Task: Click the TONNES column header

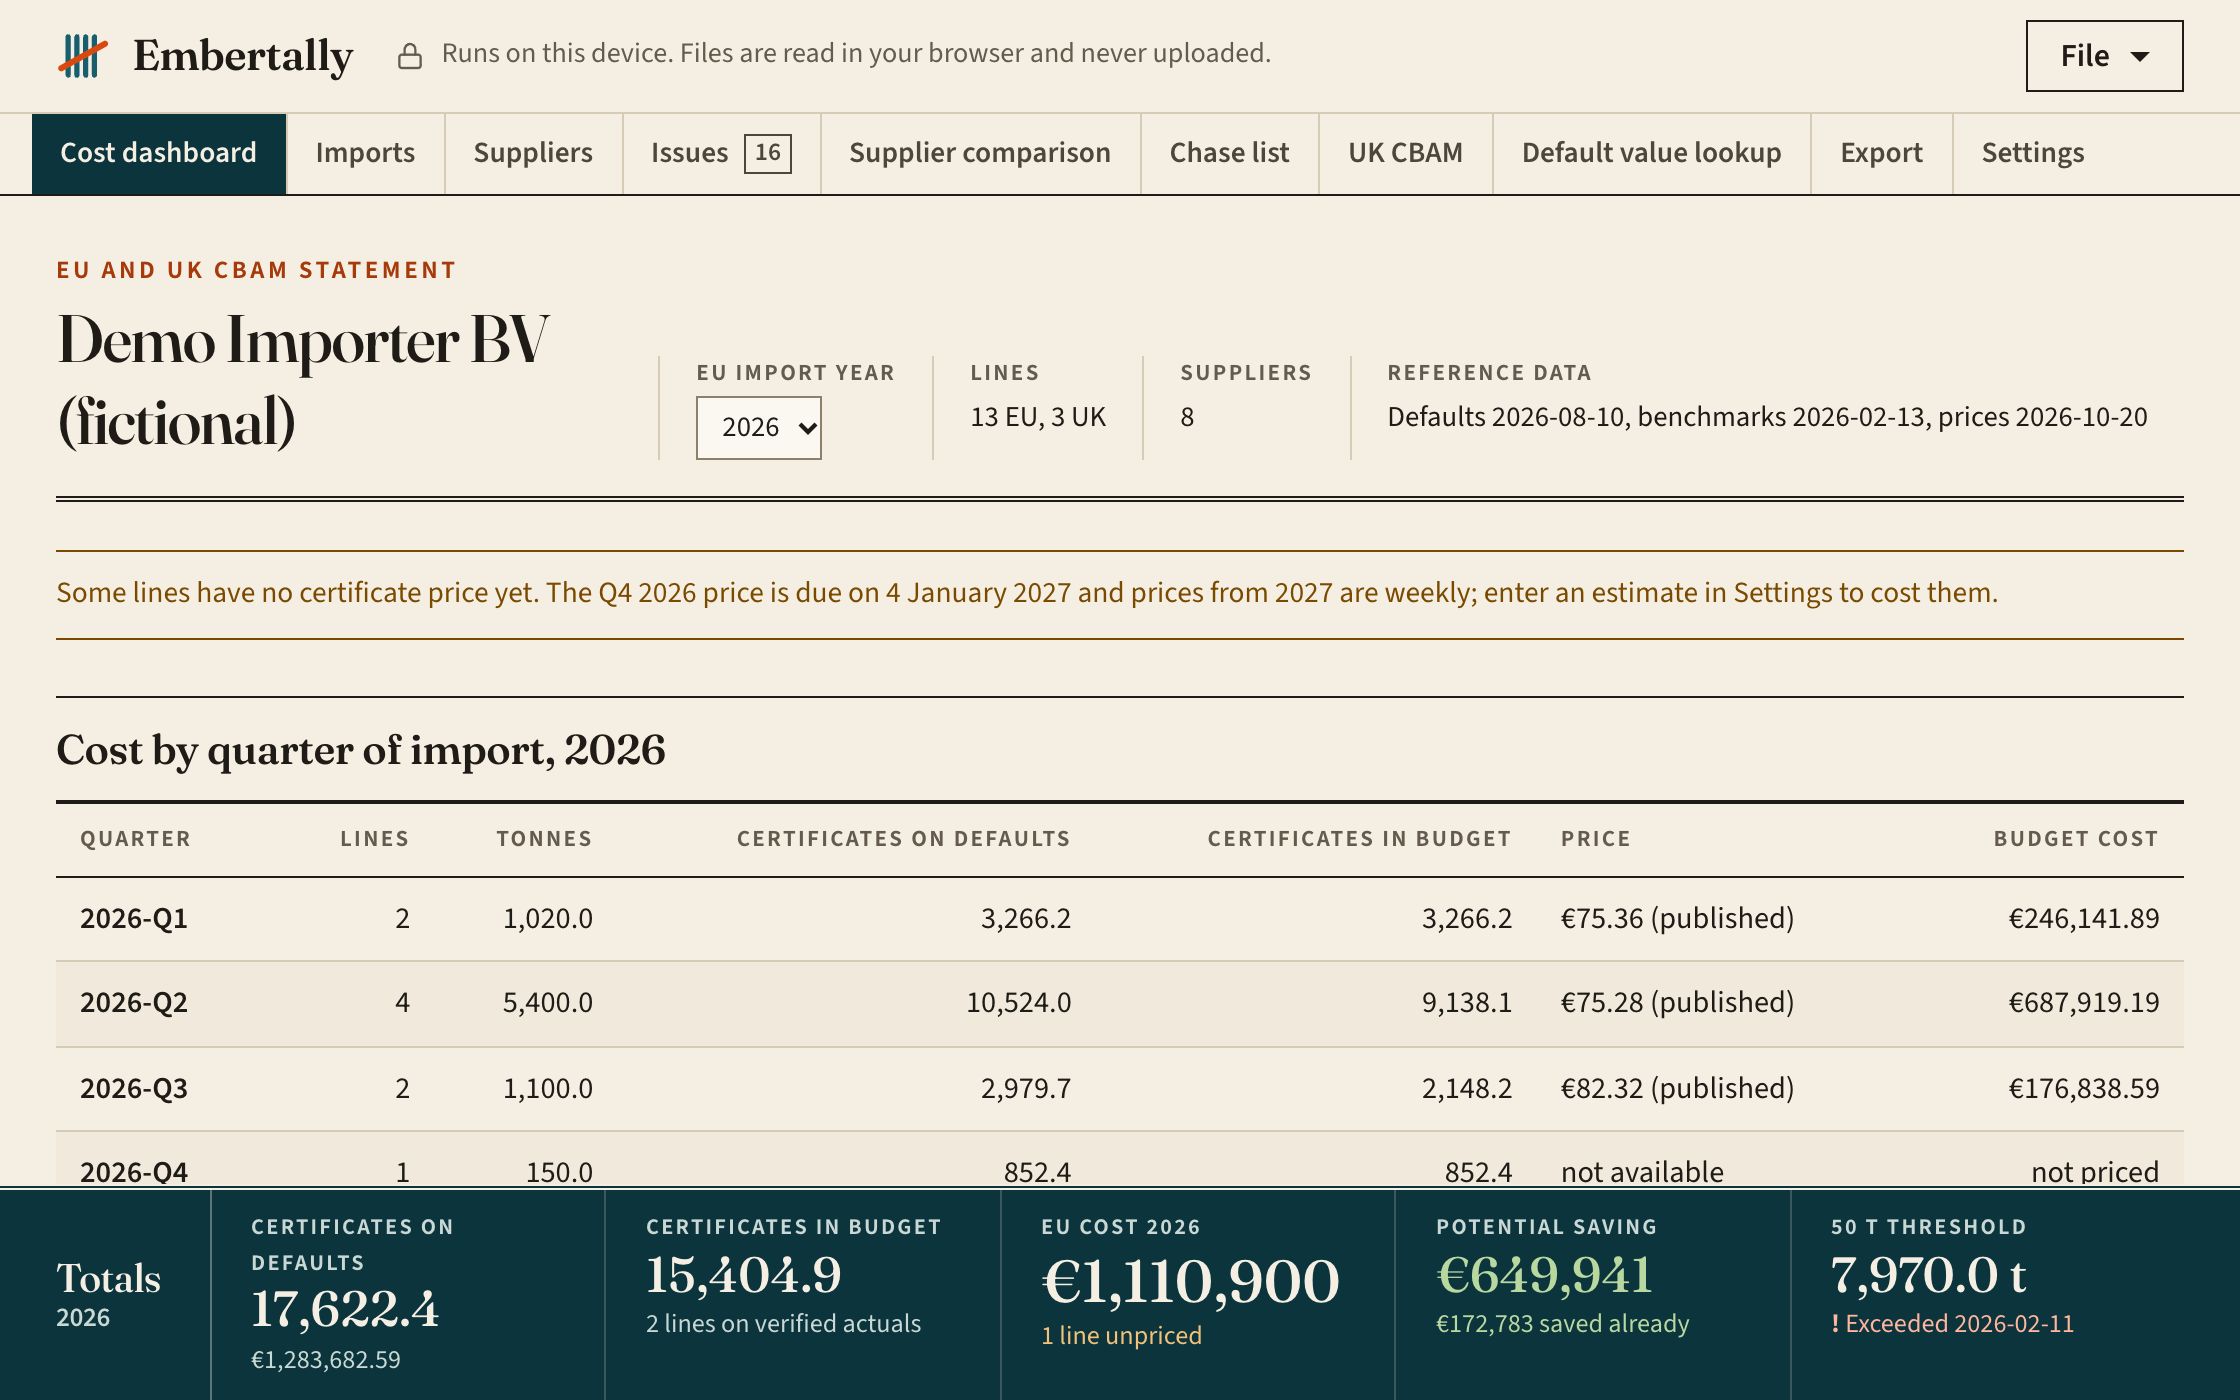Action: (x=544, y=839)
